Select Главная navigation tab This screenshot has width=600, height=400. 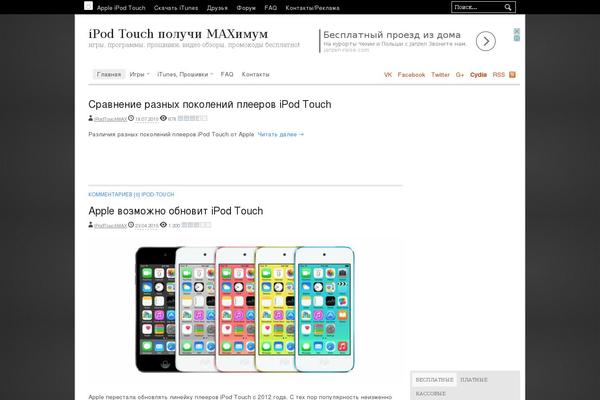point(109,74)
